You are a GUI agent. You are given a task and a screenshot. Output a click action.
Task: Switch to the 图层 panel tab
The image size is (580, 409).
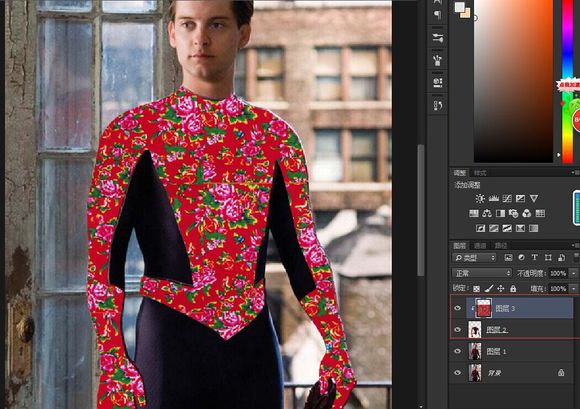tap(460, 245)
